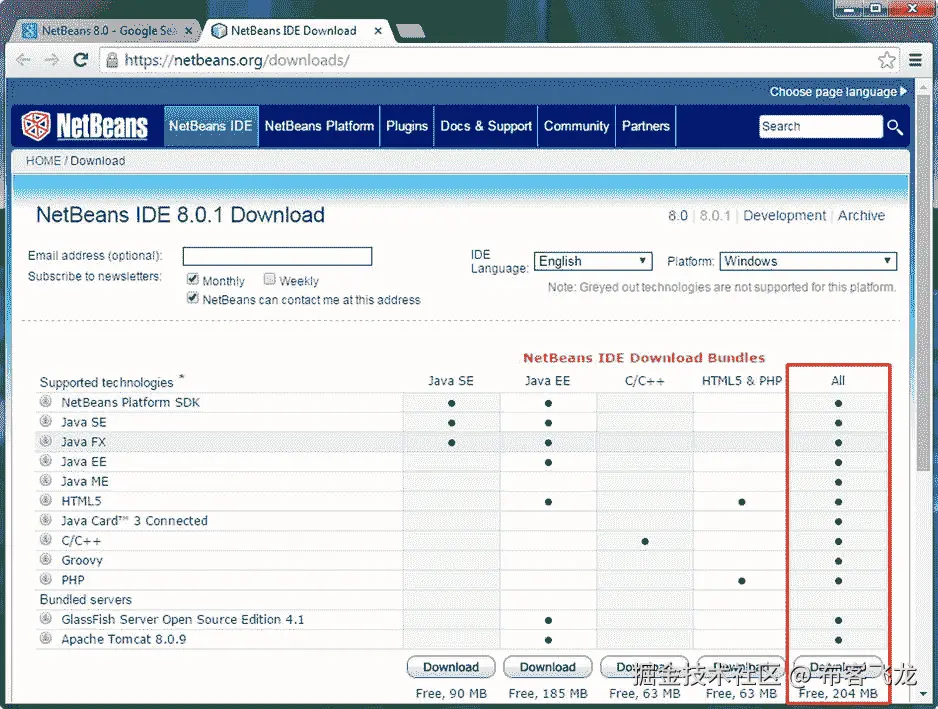Click the padlock icon in address bar
Viewport: 938px width, 709px height.
112,60
